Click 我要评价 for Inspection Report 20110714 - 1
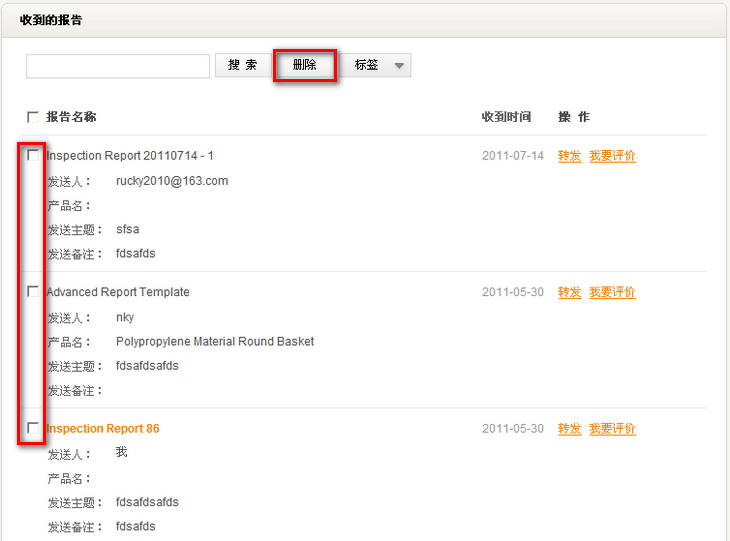This screenshot has height=541, width=730. click(x=612, y=156)
